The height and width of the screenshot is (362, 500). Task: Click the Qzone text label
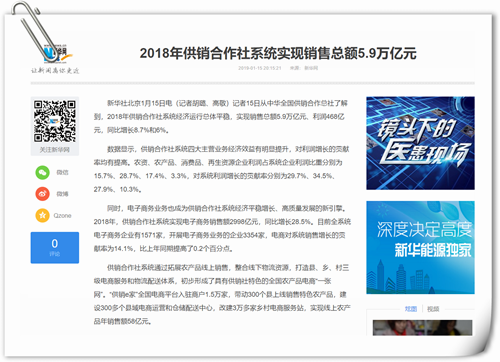tap(62, 216)
